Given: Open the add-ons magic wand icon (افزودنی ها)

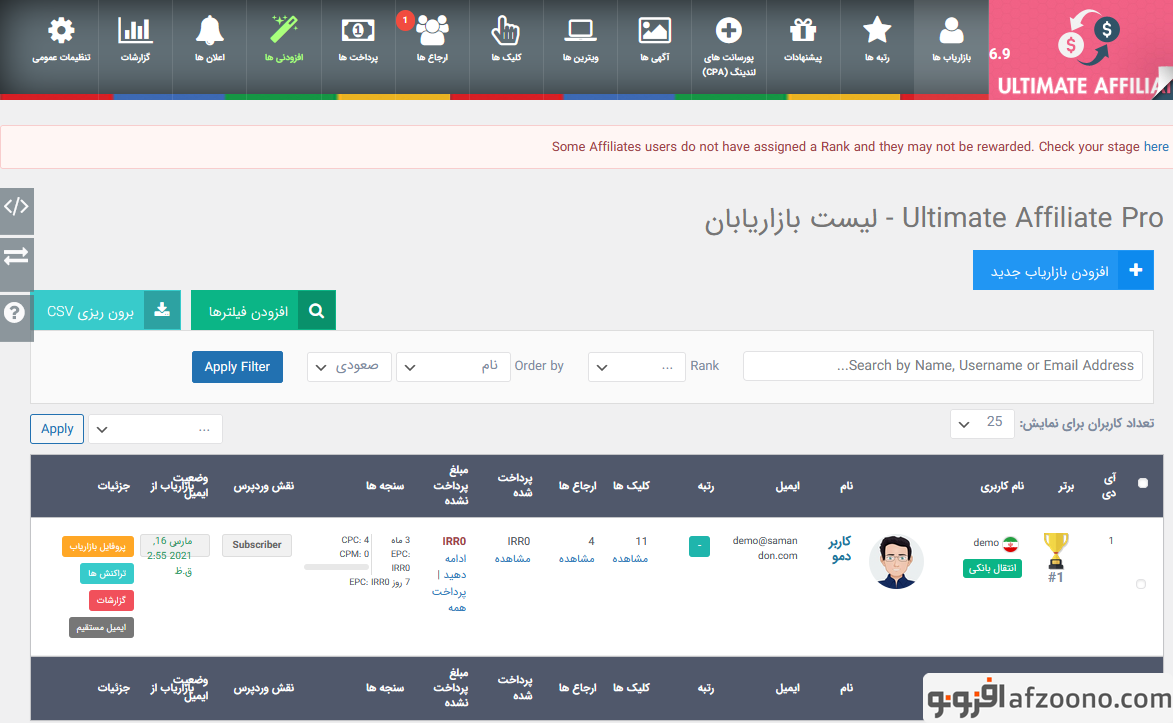Looking at the screenshot, I should 284,30.
